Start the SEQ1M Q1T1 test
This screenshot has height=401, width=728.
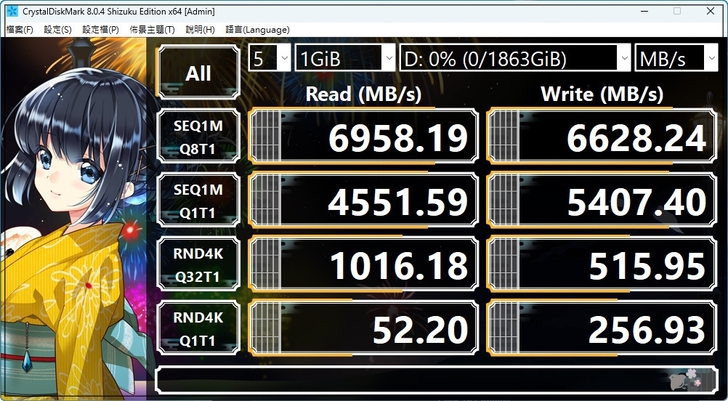pyautogui.click(x=198, y=200)
